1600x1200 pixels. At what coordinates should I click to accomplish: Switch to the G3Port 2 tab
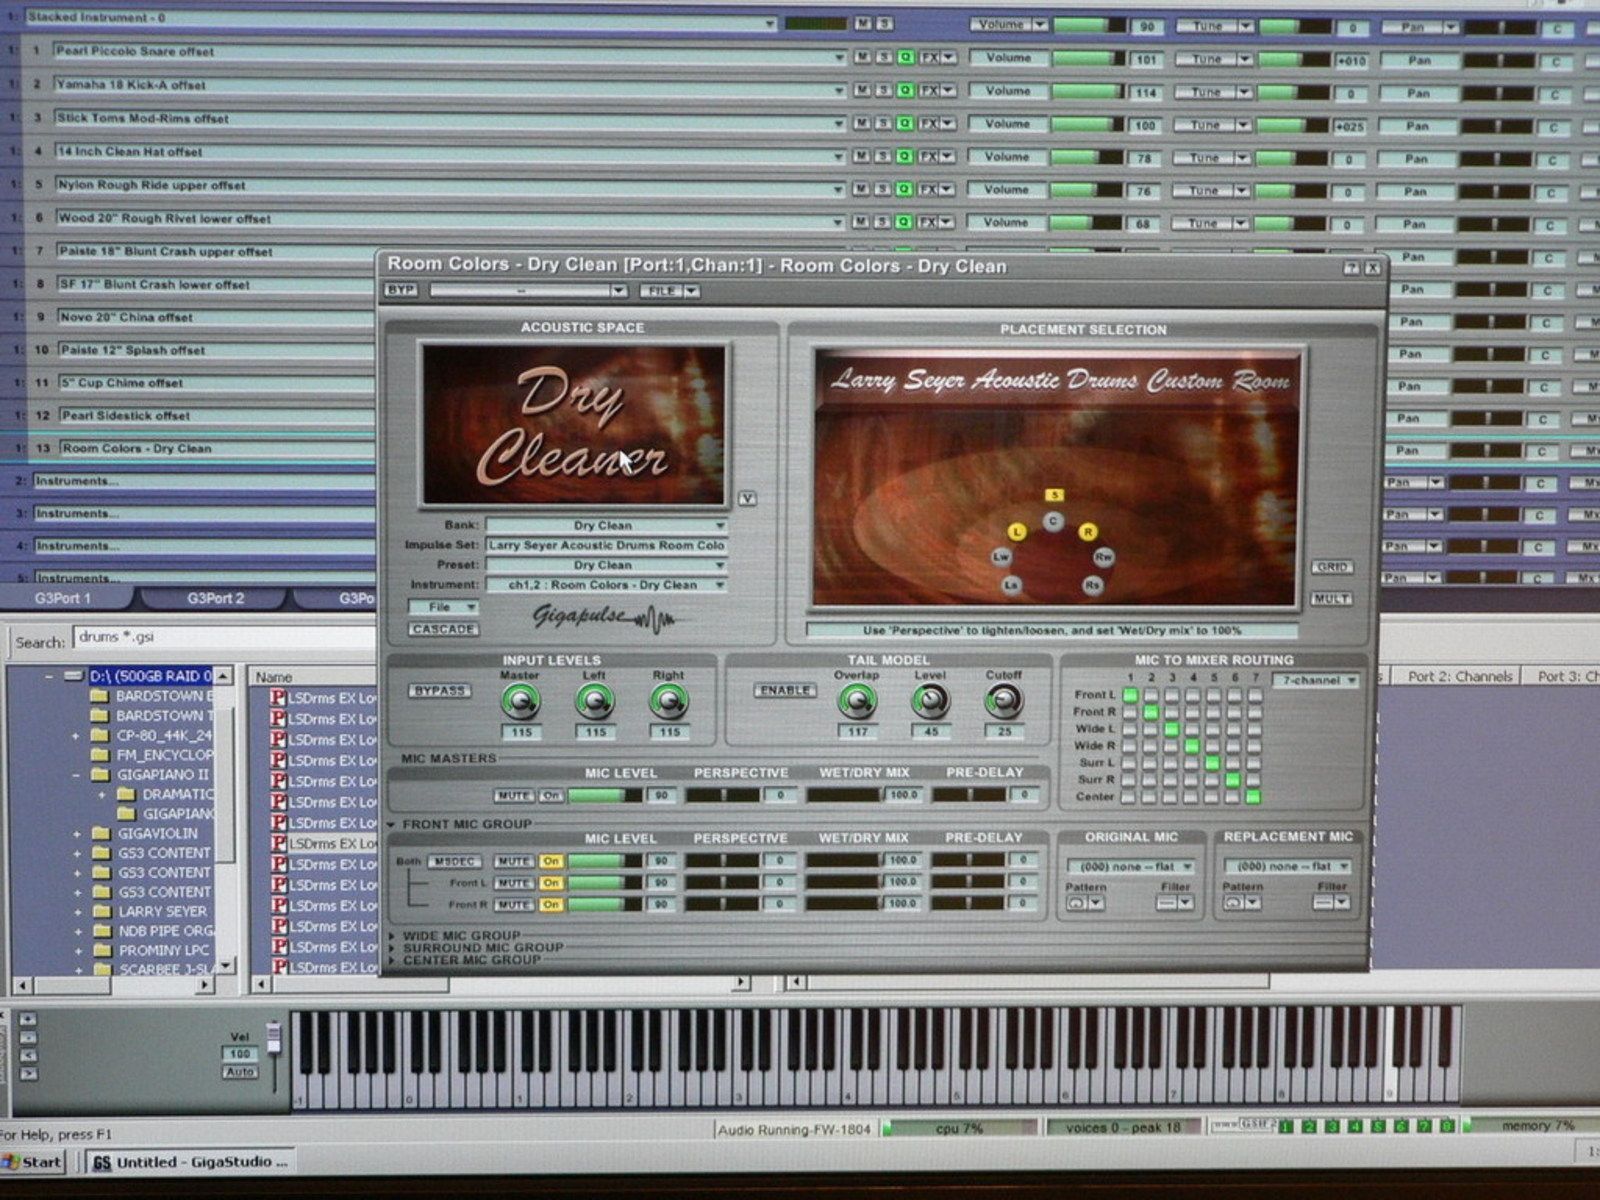click(216, 598)
